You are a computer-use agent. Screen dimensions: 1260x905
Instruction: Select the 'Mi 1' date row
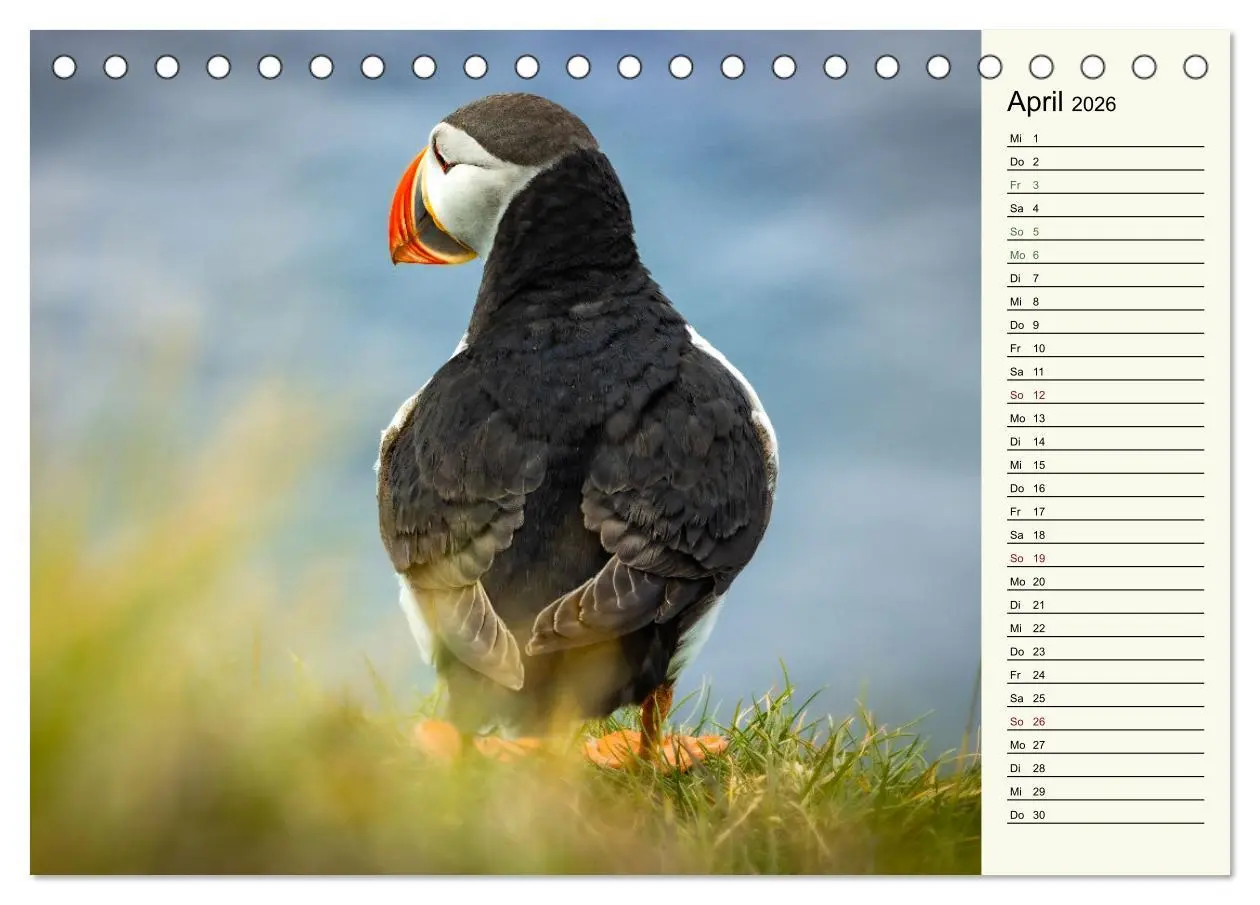point(1105,138)
